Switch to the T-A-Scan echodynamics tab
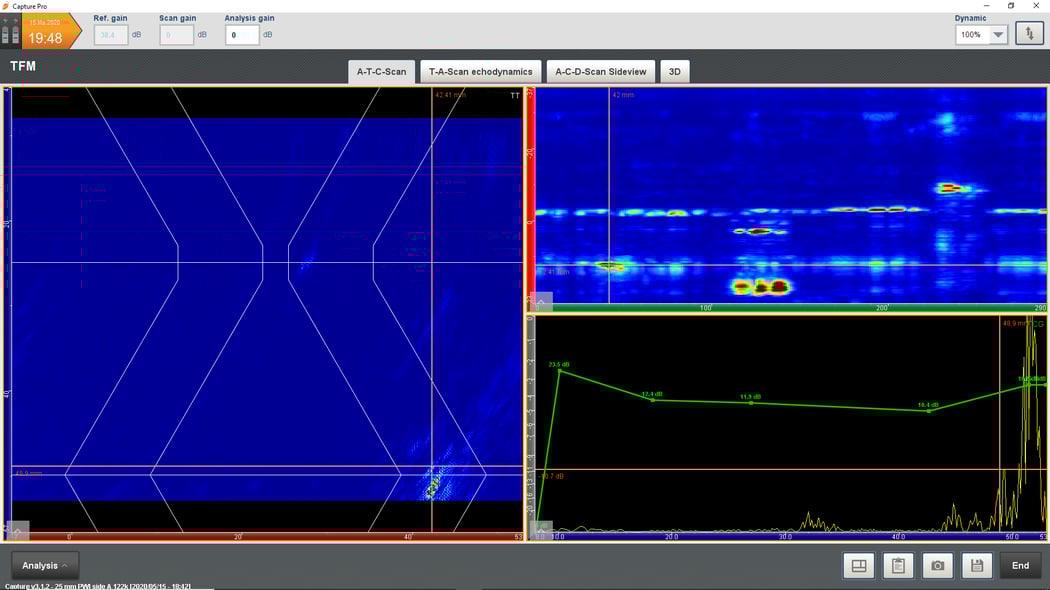Viewport: 1050px width, 590px height. [480, 71]
